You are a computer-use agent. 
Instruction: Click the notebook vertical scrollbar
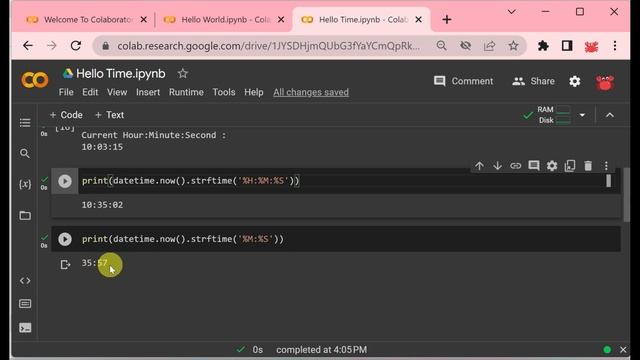pos(627,195)
